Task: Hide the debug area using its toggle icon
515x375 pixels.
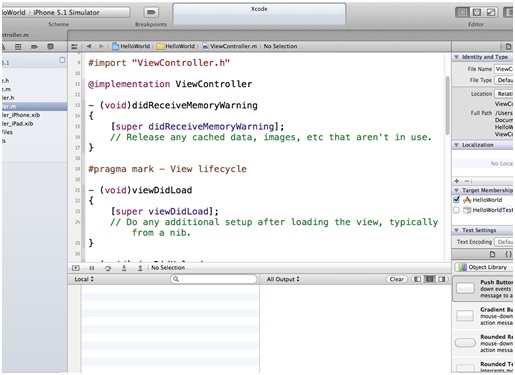Action: coord(76,268)
